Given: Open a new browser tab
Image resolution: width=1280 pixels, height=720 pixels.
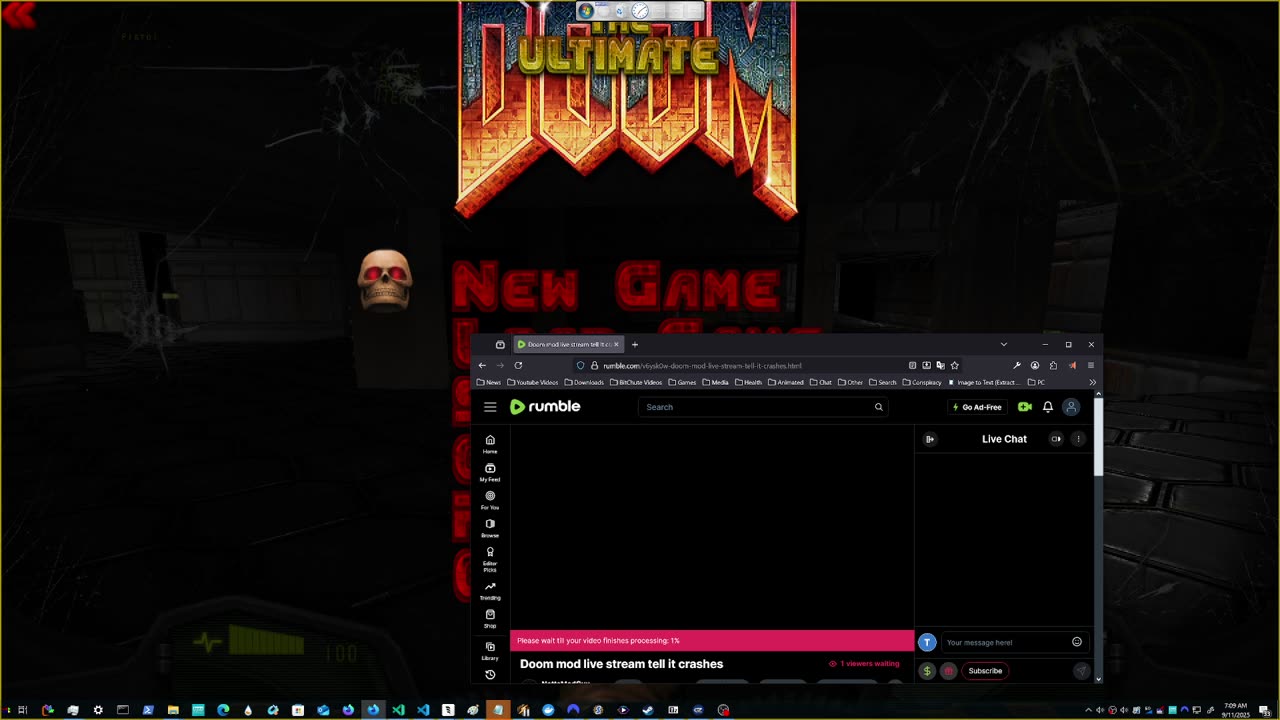Looking at the screenshot, I should pyautogui.click(x=634, y=345).
